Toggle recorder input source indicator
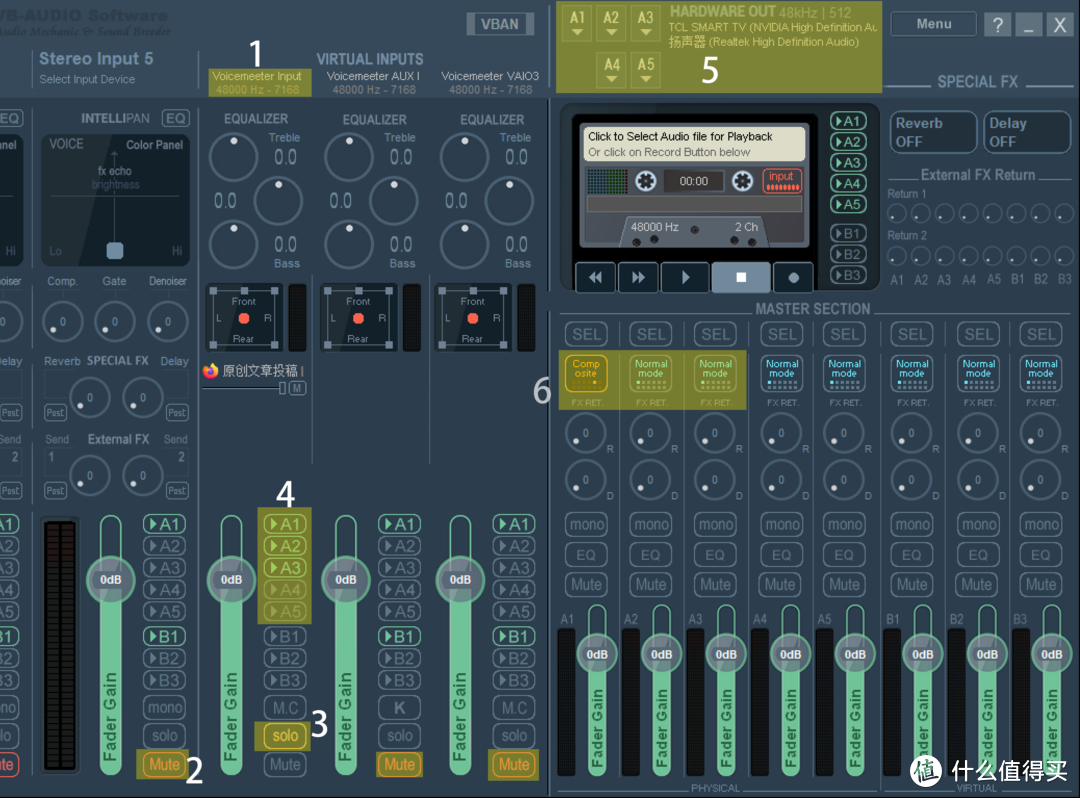The width and height of the screenshot is (1080, 798). 782,180
